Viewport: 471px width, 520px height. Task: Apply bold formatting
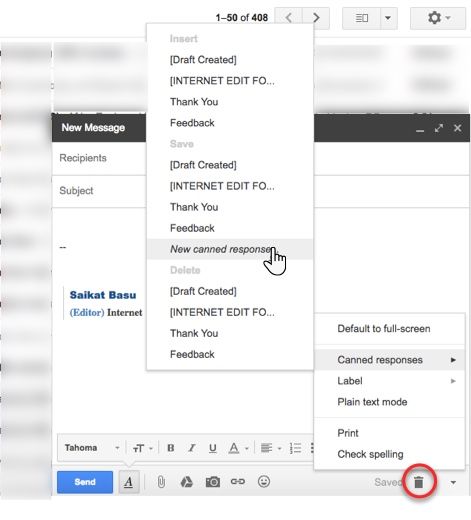point(171,448)
